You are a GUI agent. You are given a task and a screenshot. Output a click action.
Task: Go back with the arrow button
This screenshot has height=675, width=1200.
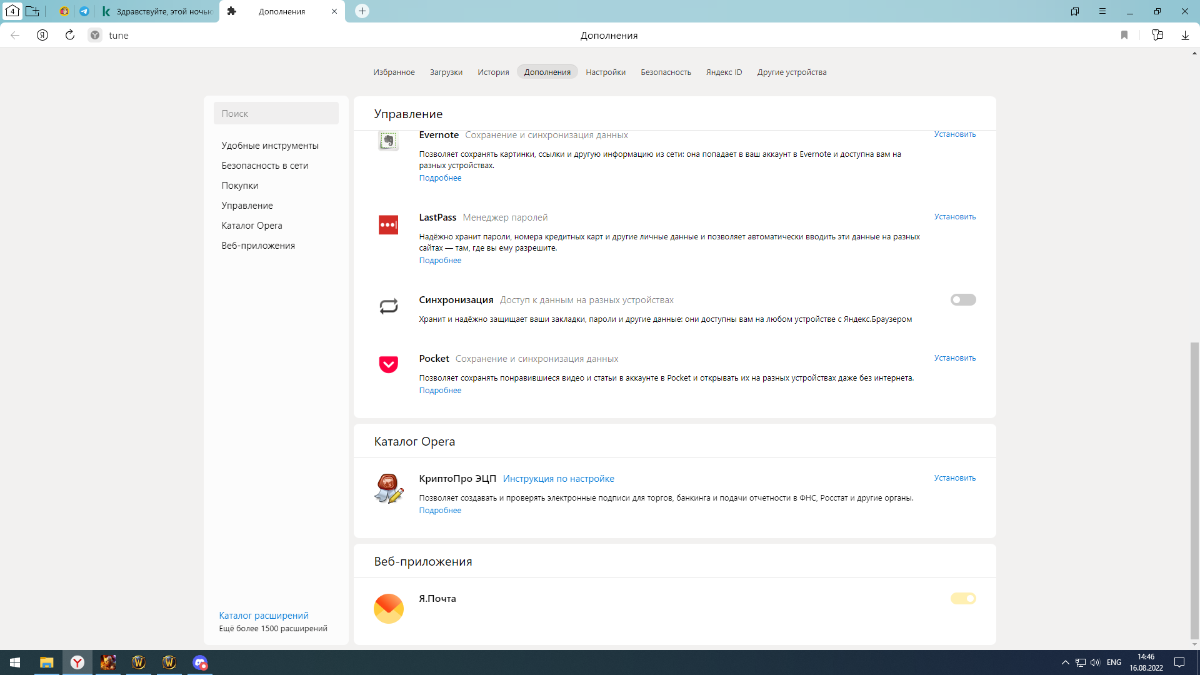click(x=15, y=35)
